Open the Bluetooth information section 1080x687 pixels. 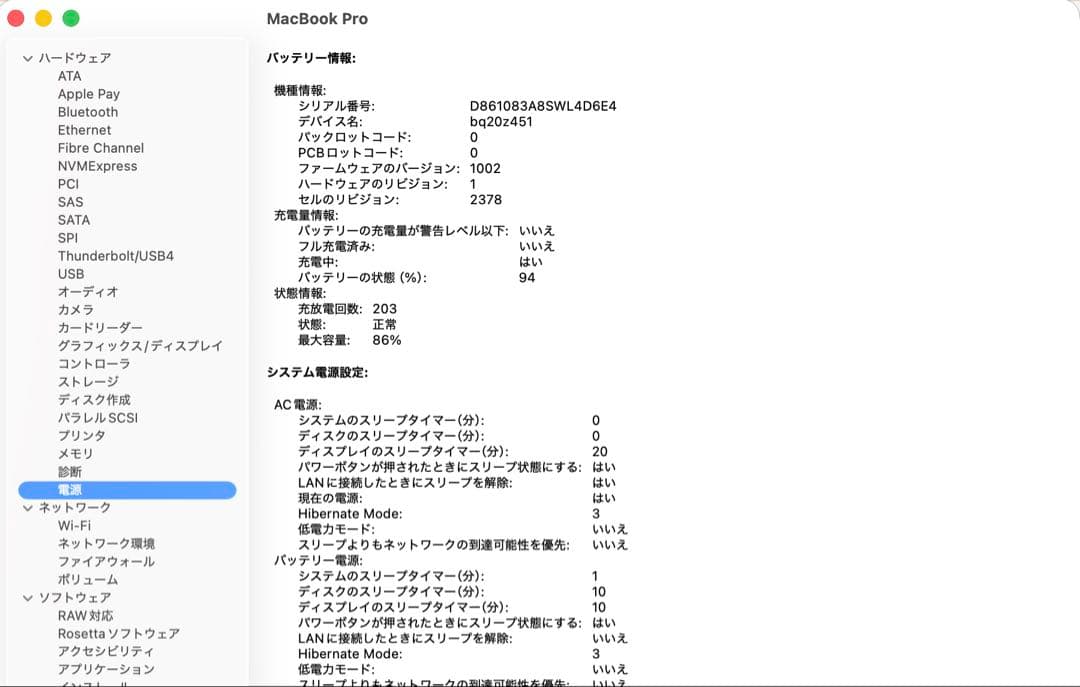[x=87, y=112]
